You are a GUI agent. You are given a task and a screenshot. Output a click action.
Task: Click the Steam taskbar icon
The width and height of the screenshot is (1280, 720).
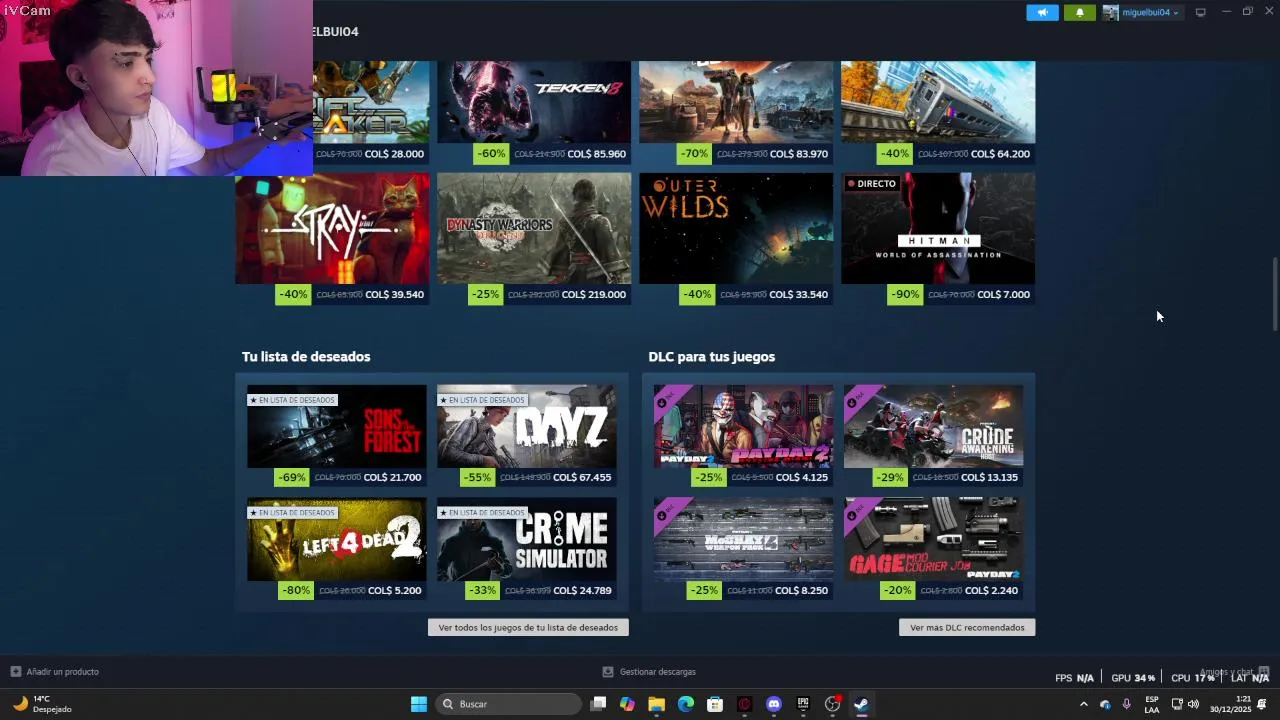861,704
